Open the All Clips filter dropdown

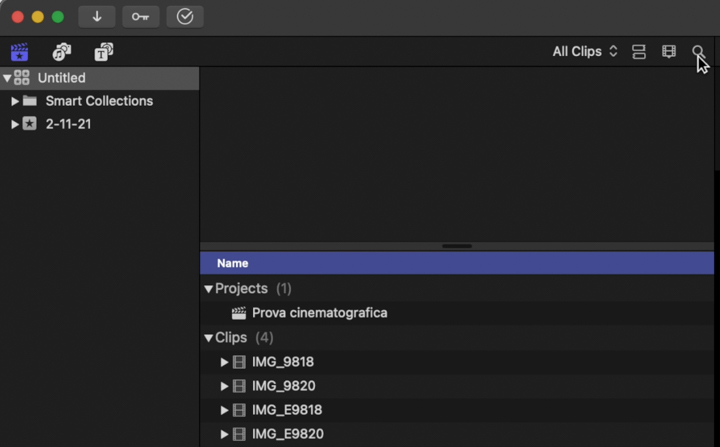(585, 51)
